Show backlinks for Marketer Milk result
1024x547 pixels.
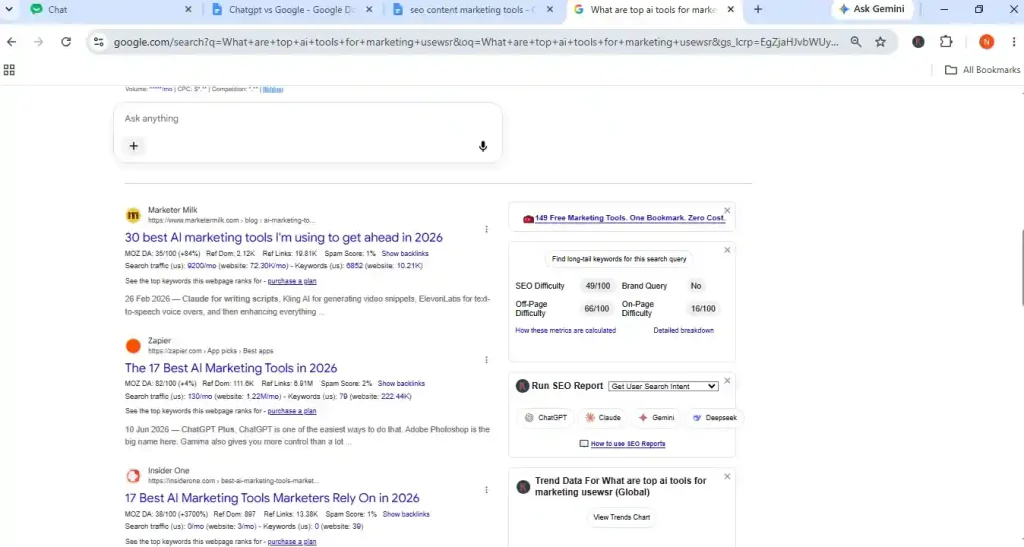pyautogui.click(x=405, y=253)
